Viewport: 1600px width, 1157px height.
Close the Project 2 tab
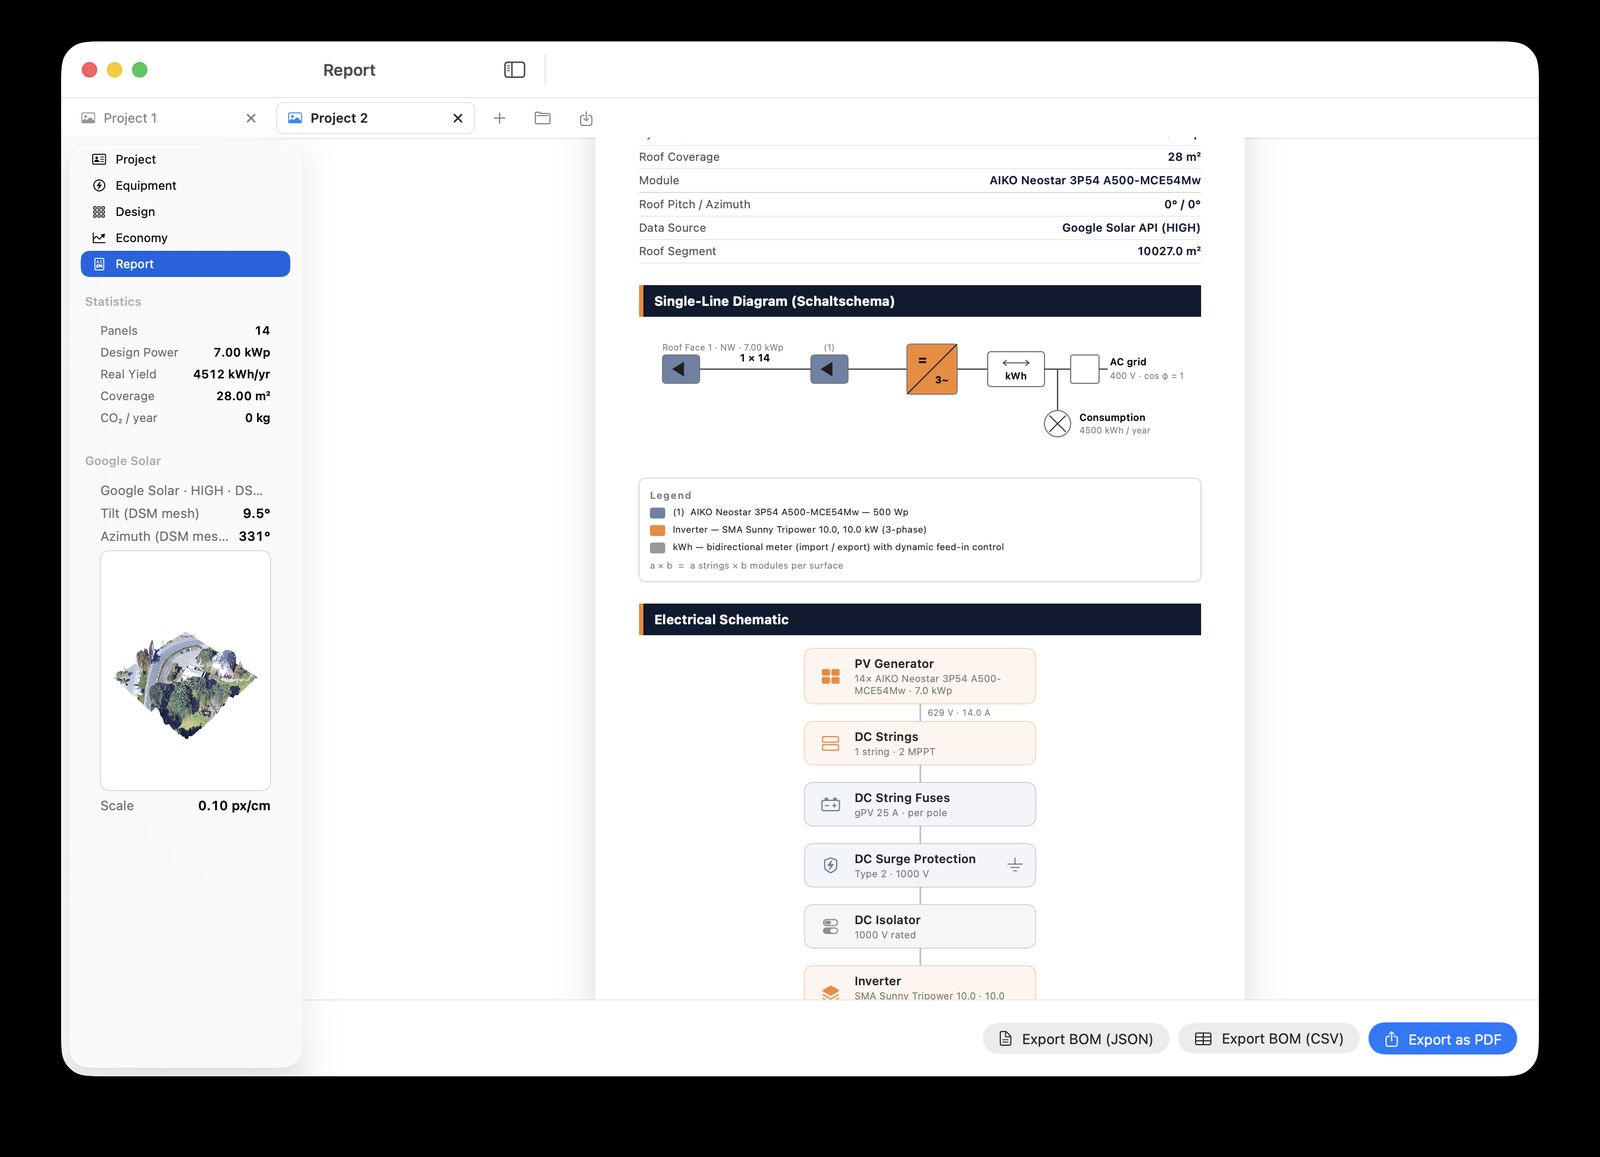pyautogui.click(x=458, y=118)
